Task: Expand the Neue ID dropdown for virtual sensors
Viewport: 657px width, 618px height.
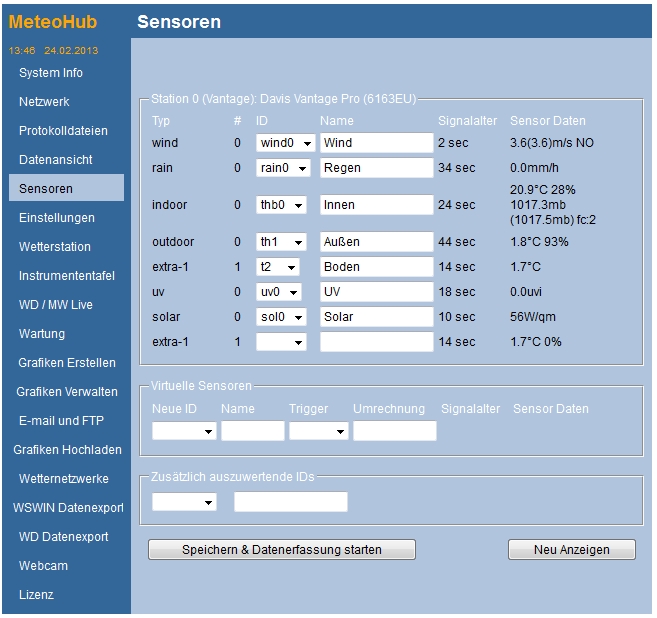Action: click(184, 431)
